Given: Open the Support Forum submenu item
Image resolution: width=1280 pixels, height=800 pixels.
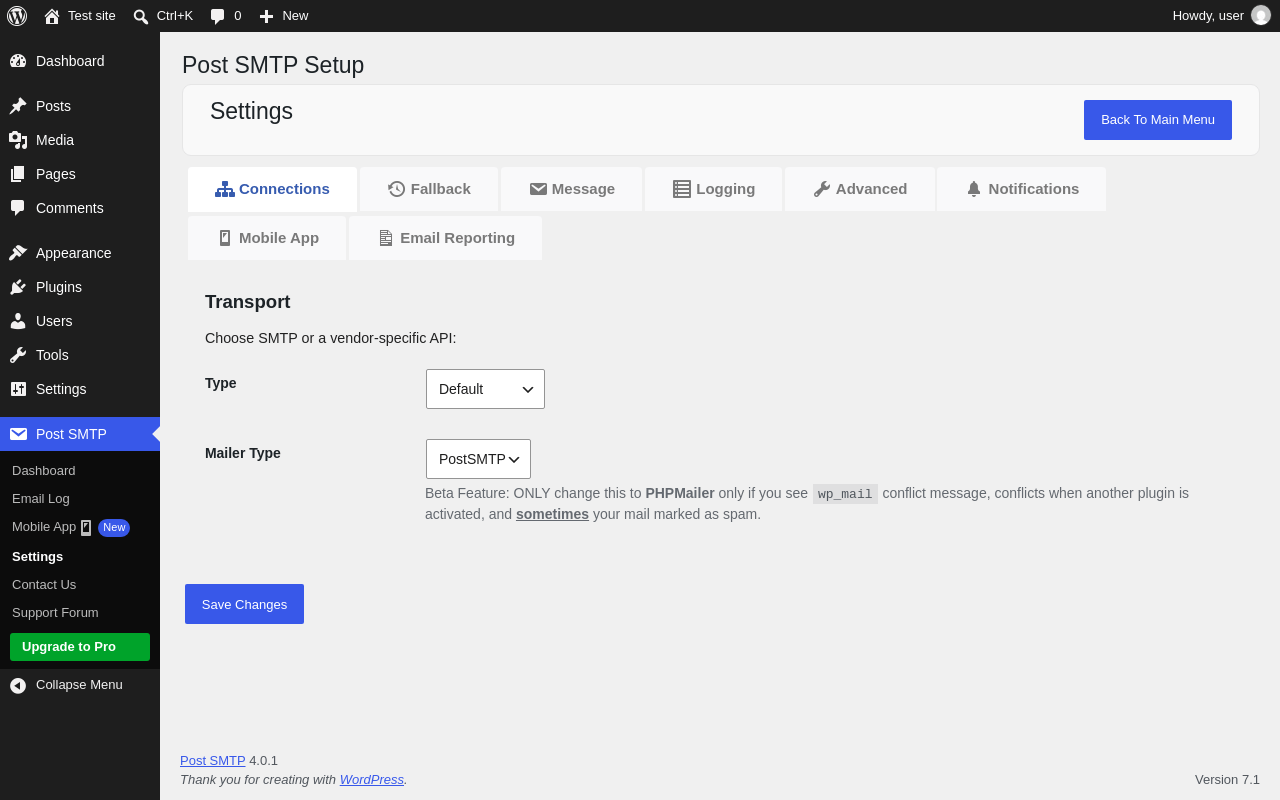Looking at the screenshot, I should tap(55, 613).
